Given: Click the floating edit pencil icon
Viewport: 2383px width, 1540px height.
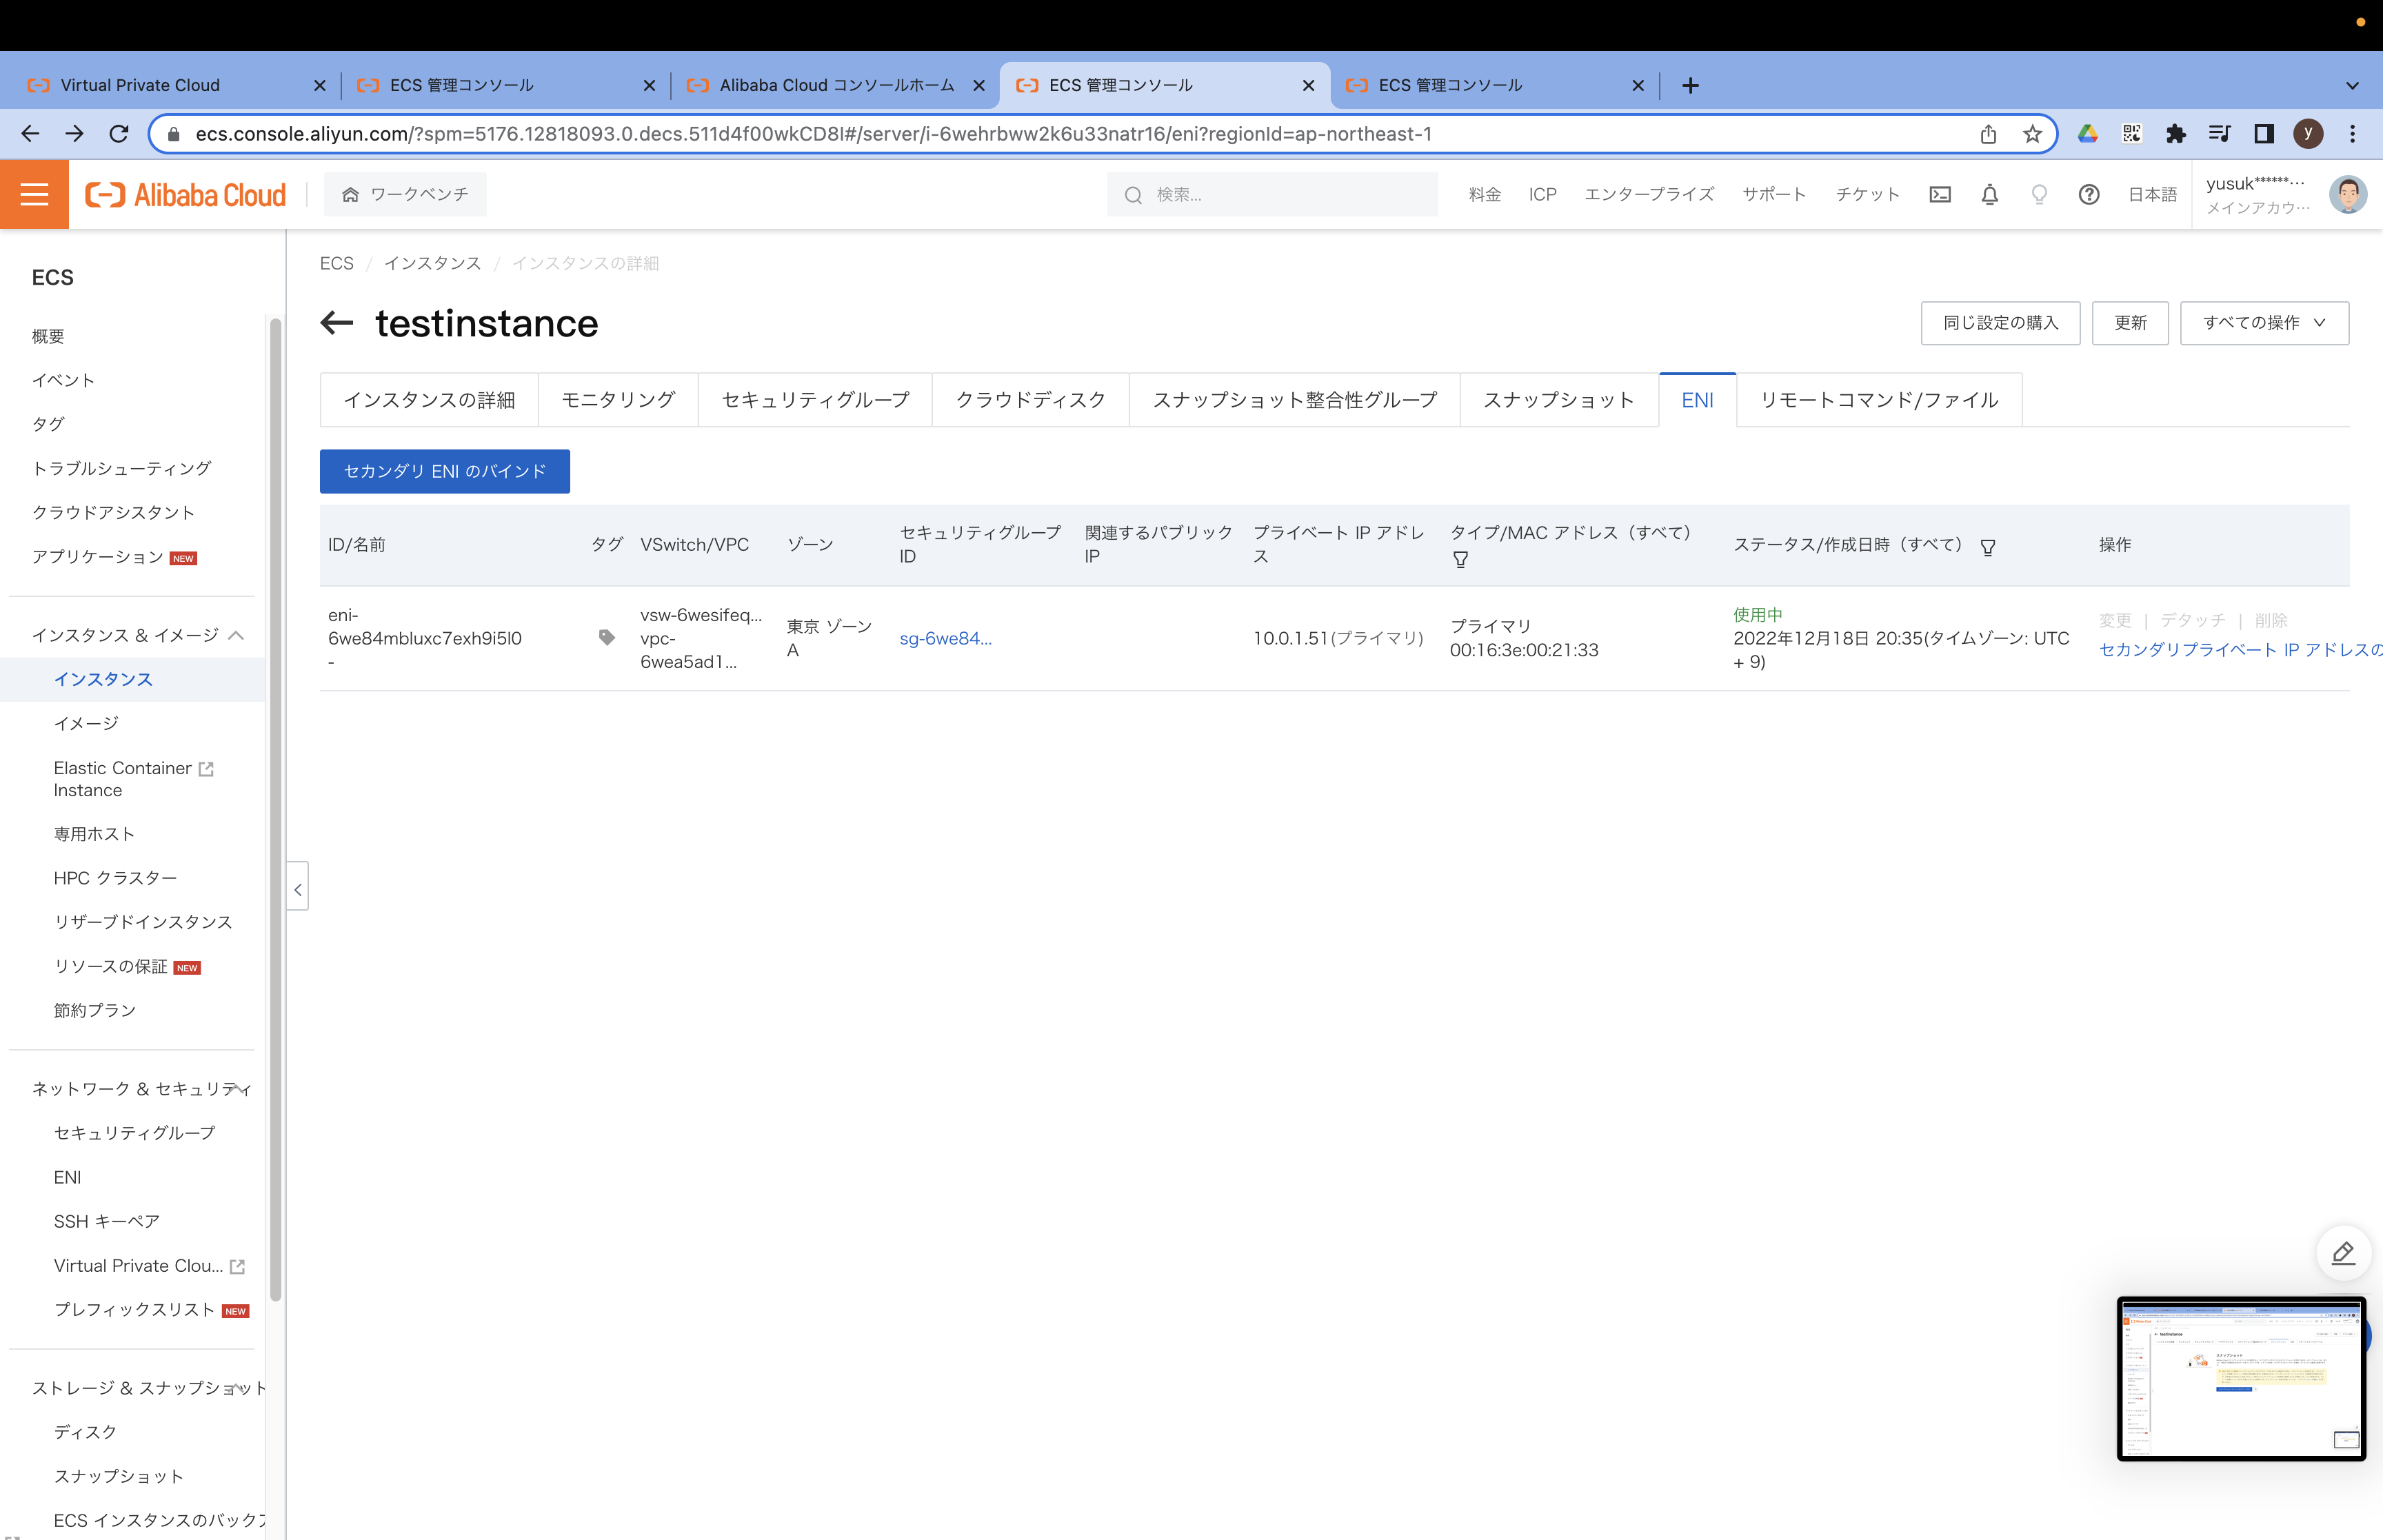Looking at the screenshot, I should pos(2342,1253).
